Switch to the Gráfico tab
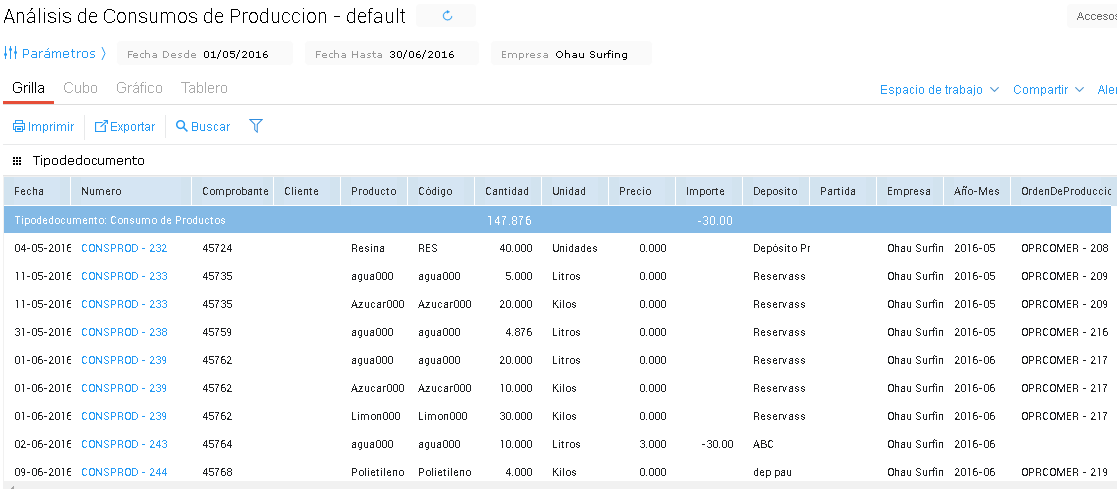 (x=139, y=88)
